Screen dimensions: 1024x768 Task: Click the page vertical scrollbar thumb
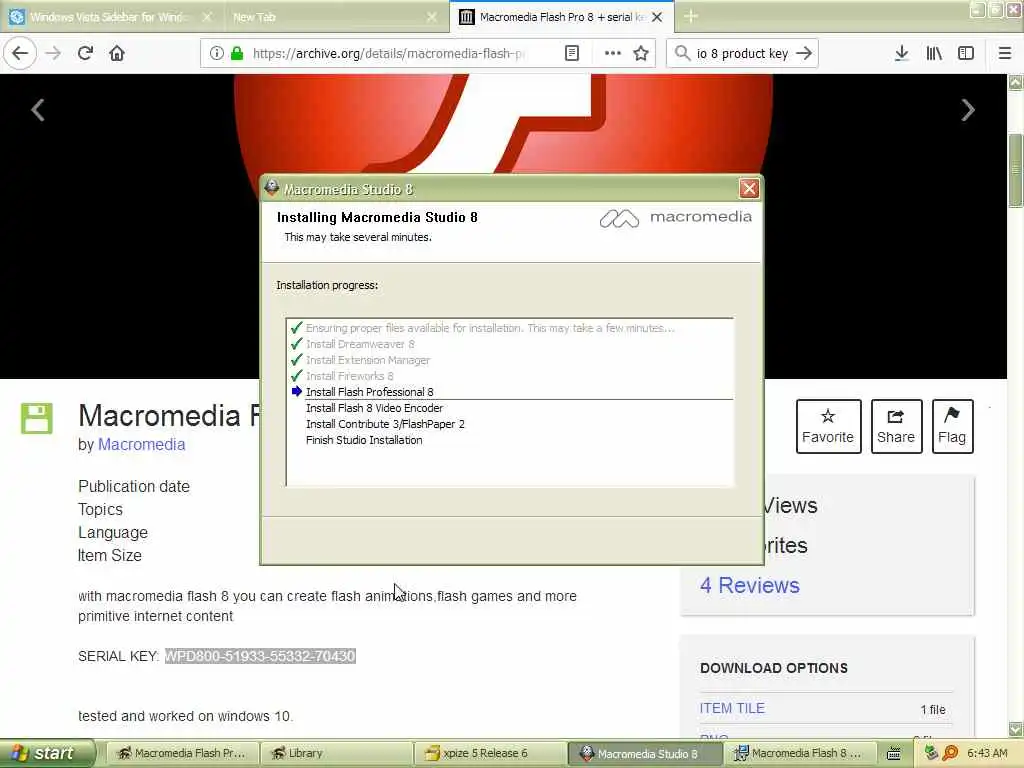click(x=1015, y=170)
